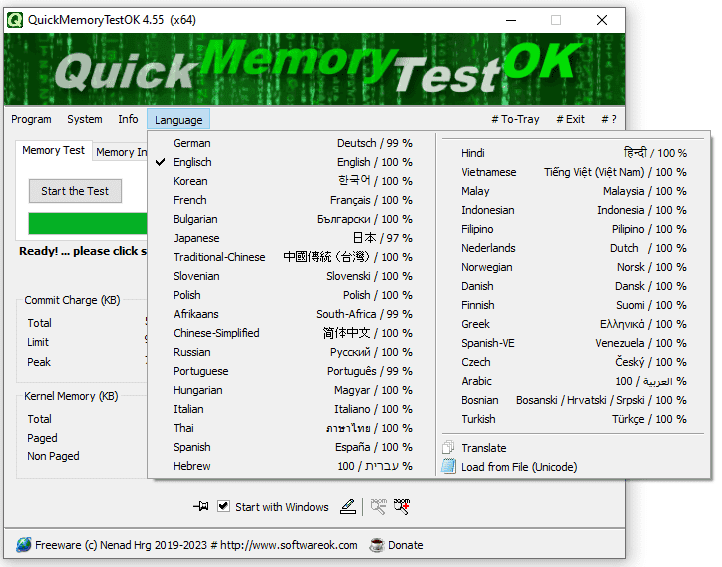Click the # To-Tray button

515,119
